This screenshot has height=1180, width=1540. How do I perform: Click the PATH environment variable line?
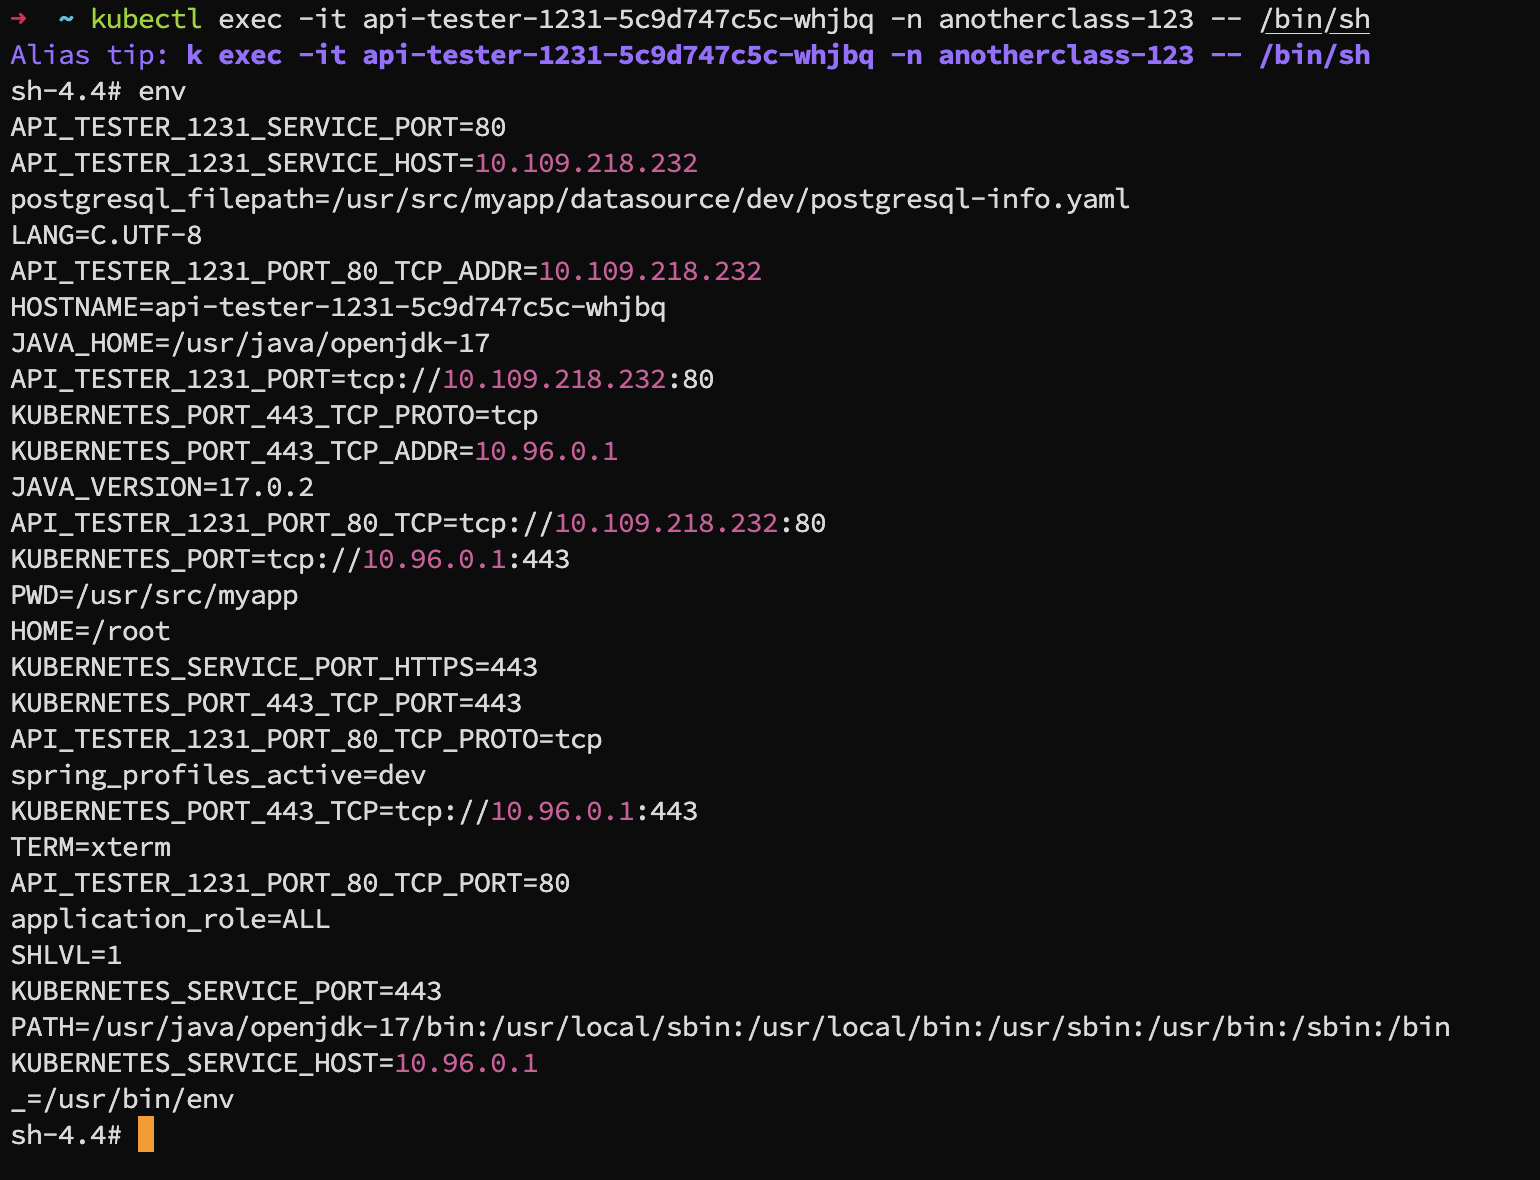[730, 1027]
